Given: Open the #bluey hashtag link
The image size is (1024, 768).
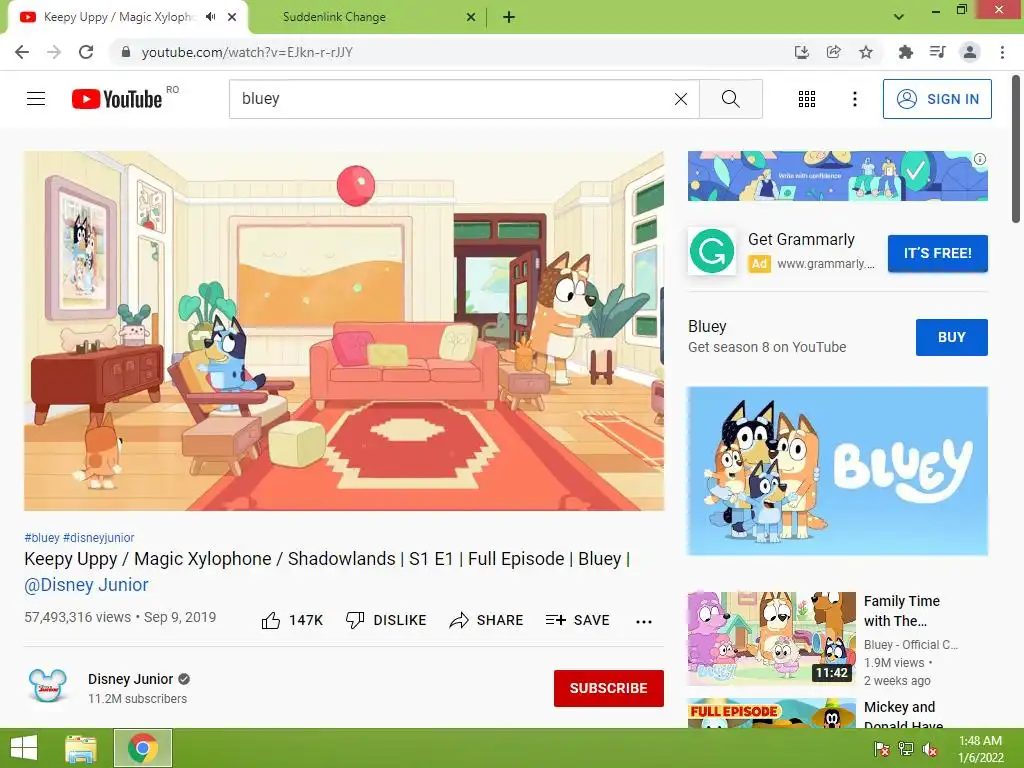Looking at the screenshot, I should [x=42, y=537].
